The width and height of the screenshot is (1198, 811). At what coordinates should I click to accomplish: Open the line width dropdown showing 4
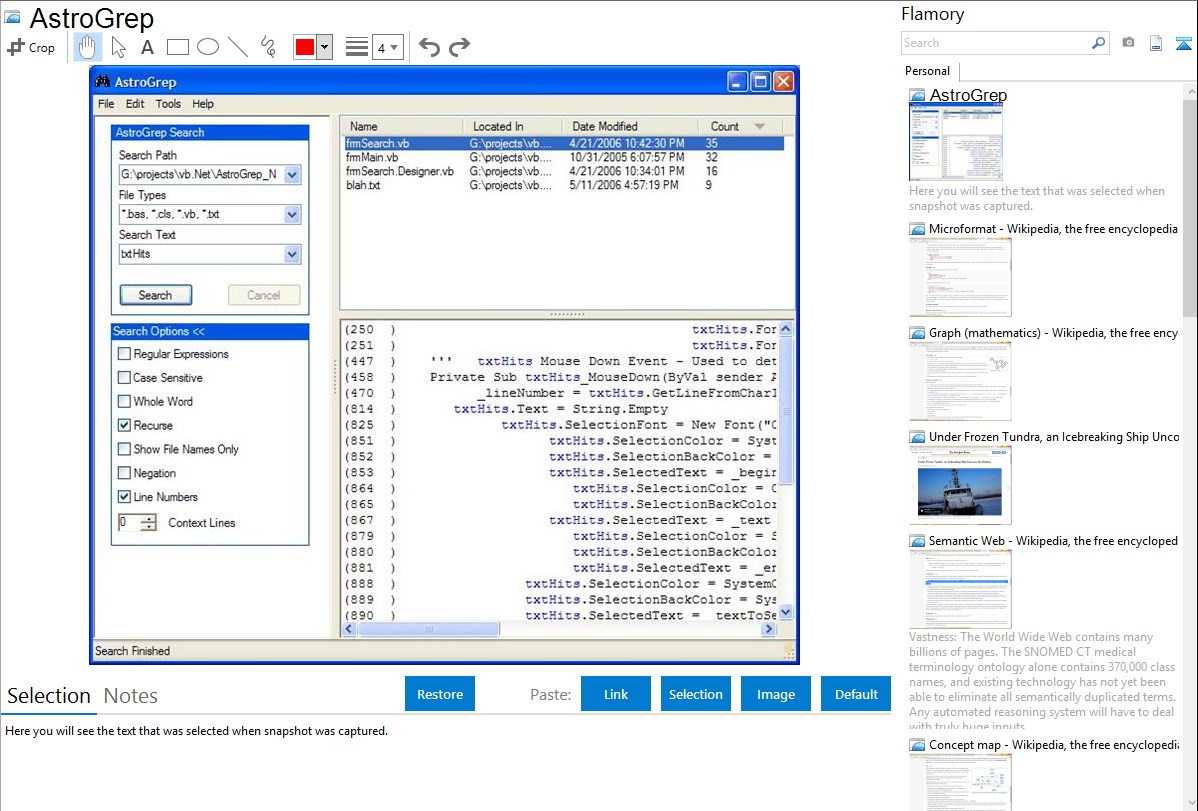387,48
